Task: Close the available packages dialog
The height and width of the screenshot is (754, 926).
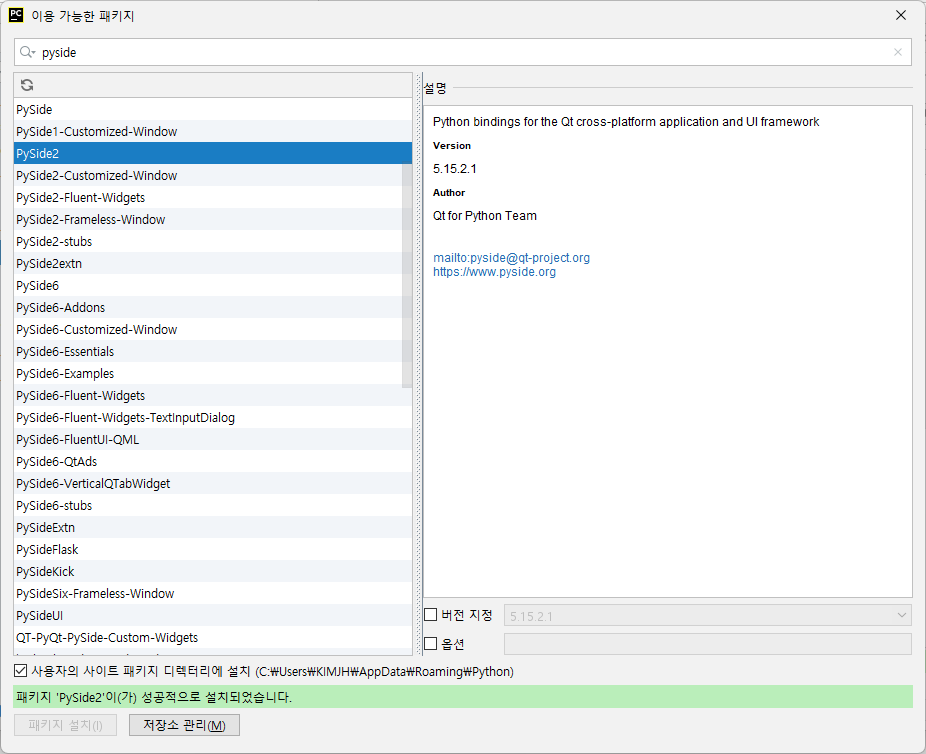Action: coord(901,15)
